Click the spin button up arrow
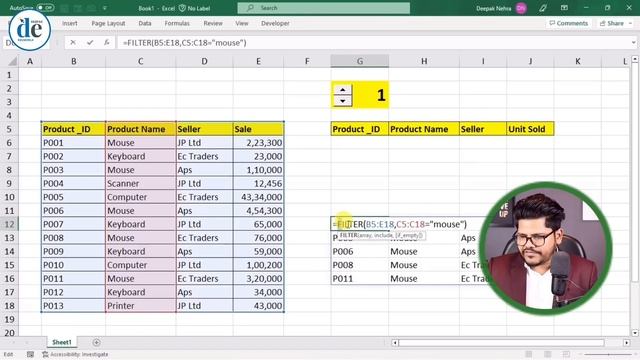640x360 pixels. 343,89
